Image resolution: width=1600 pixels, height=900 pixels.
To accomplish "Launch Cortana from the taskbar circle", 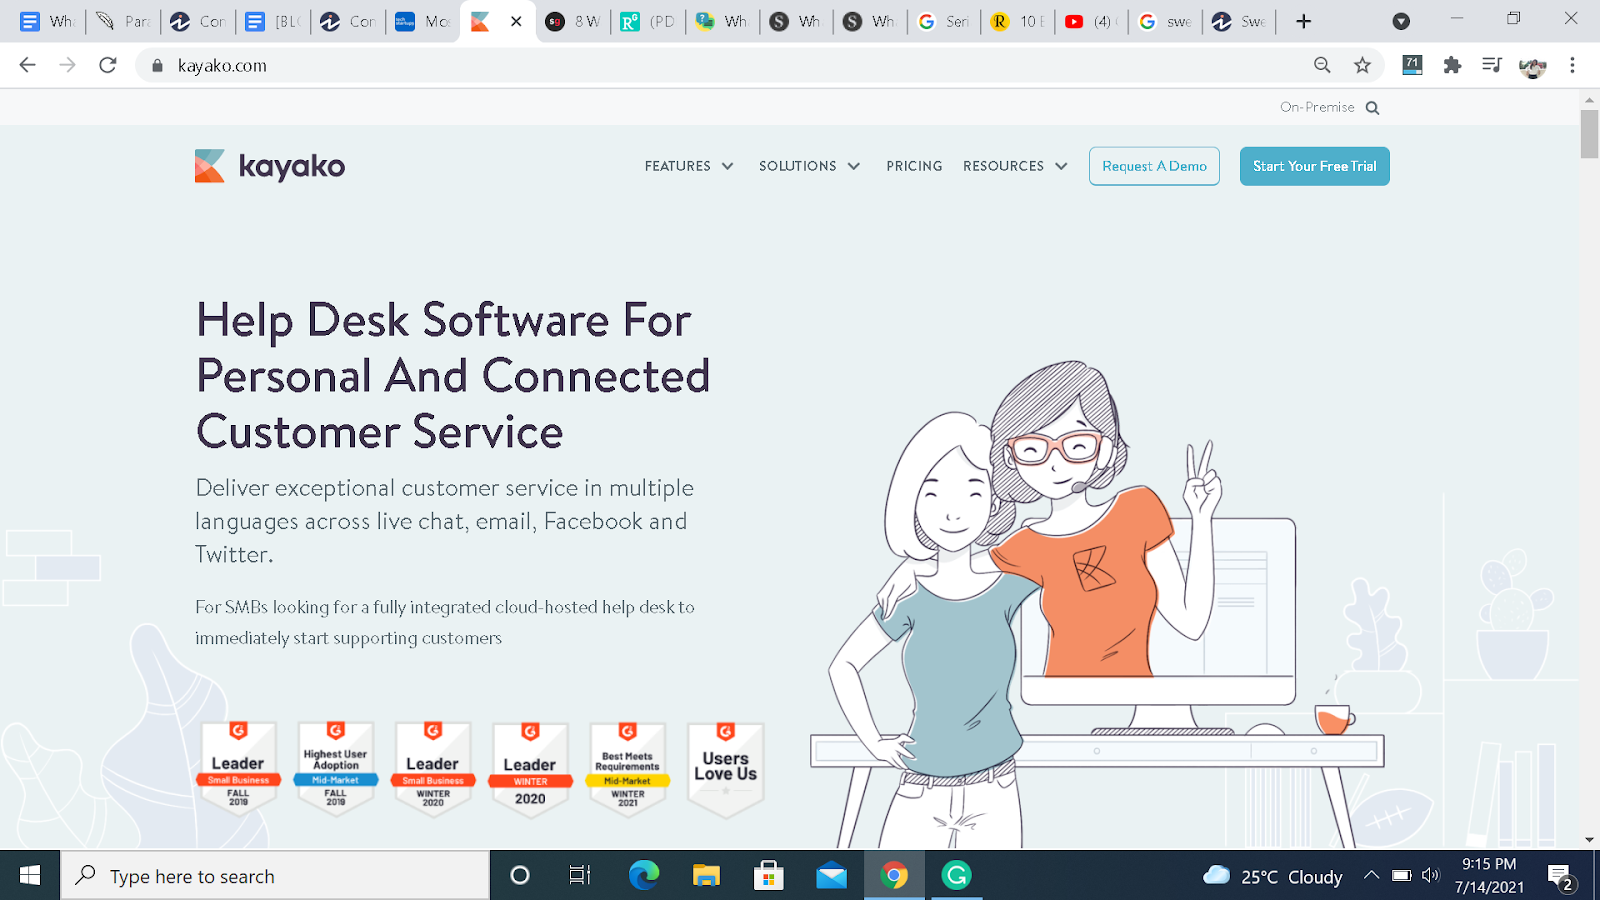I will tap(520, 876).
